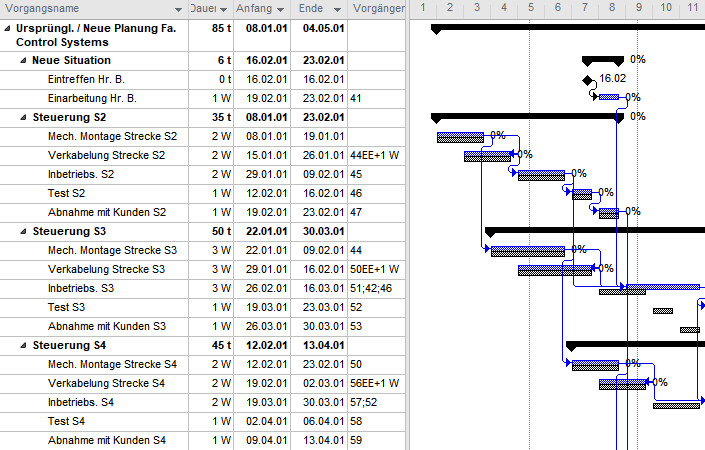This screenshot has width=705, height=450.
Task: Click the Mech. Montage Strecke S2 Gantt bar
Action: tap(459, 137)
